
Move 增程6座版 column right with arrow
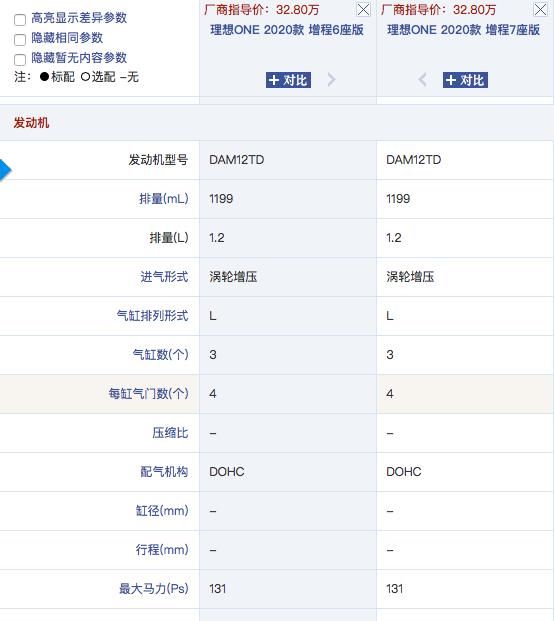[331, 80]
